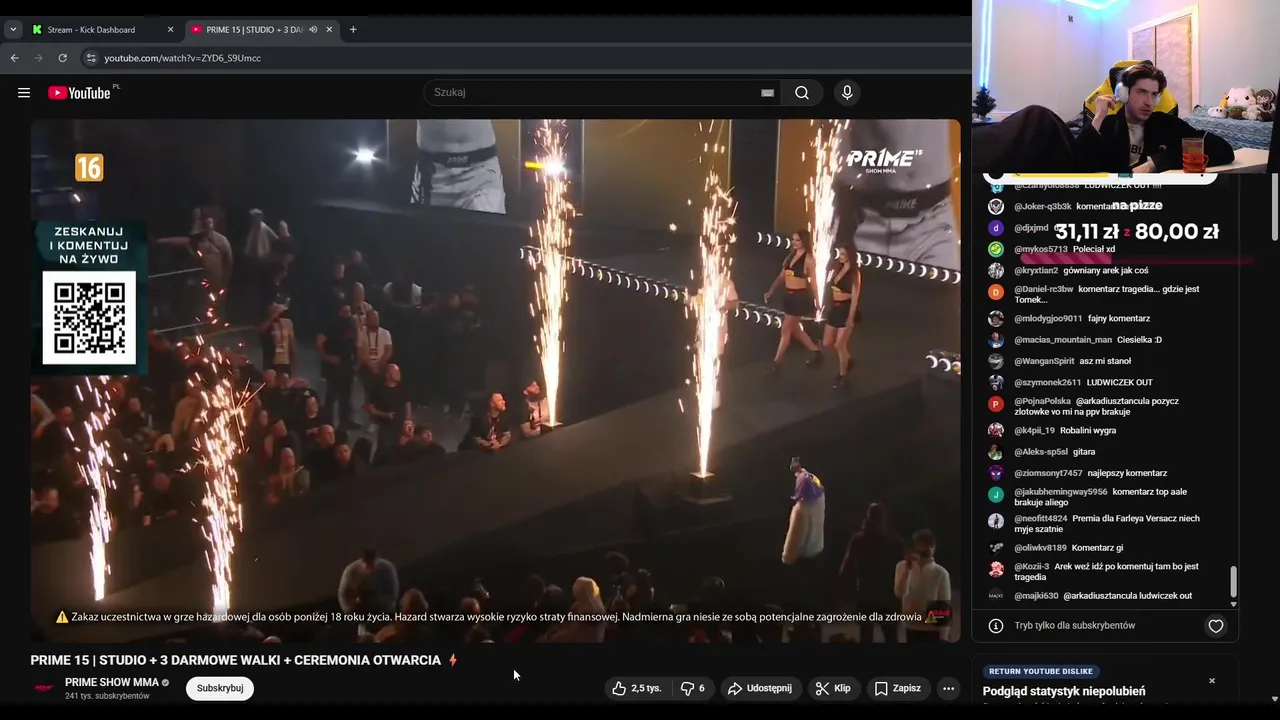1280x720 pixels.
Task: Click the info icon in chat input
Action: coord(996,626)
